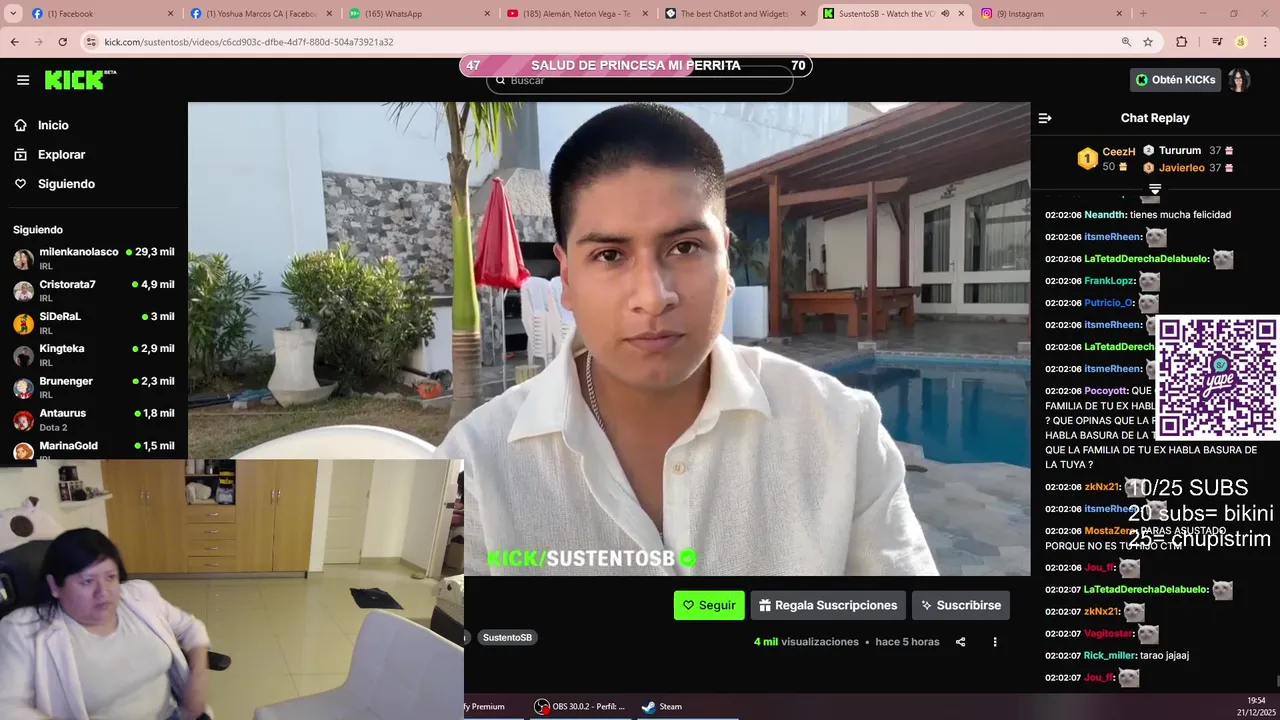Open MarinaGold followed channel
1280x720 pixels.
pos(94,449)
